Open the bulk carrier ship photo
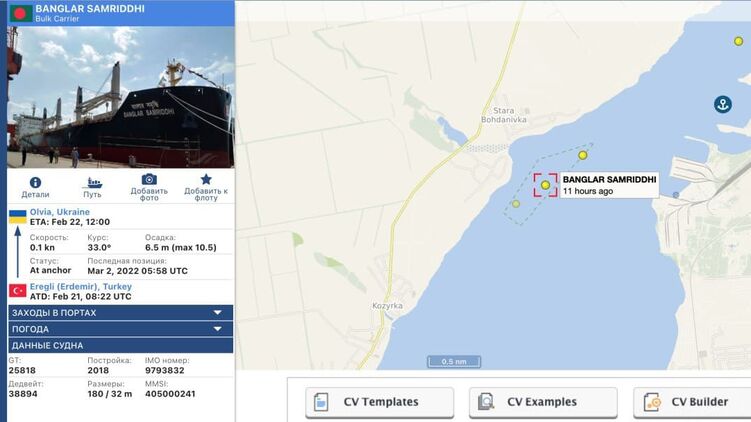The width and height of the screenshot is (751, 422). pyautogui.click(x=121, y=97)
